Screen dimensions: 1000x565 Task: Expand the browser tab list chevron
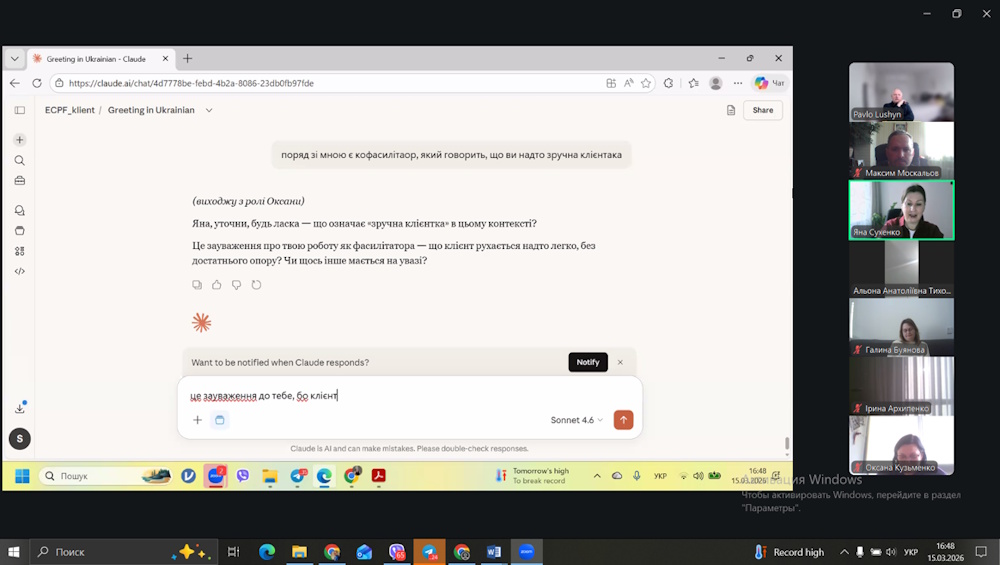pos(15,59)
